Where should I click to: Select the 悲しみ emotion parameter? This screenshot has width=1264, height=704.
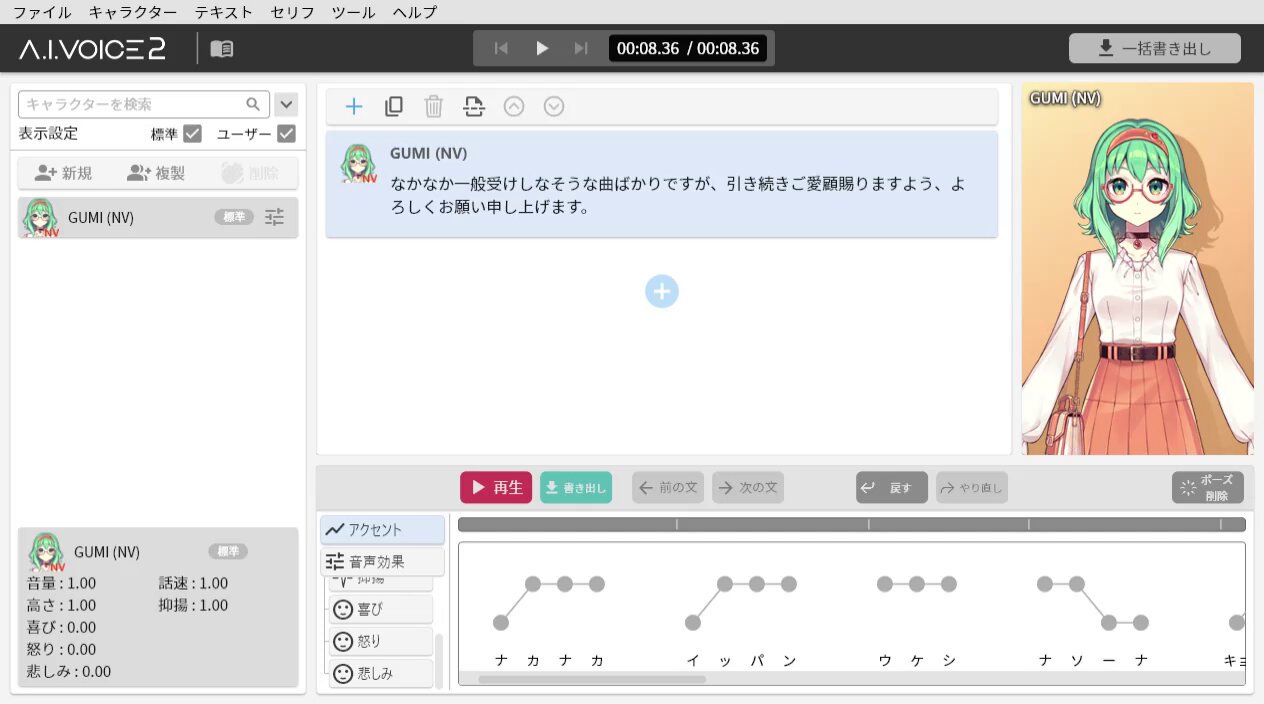click(381, 673)
